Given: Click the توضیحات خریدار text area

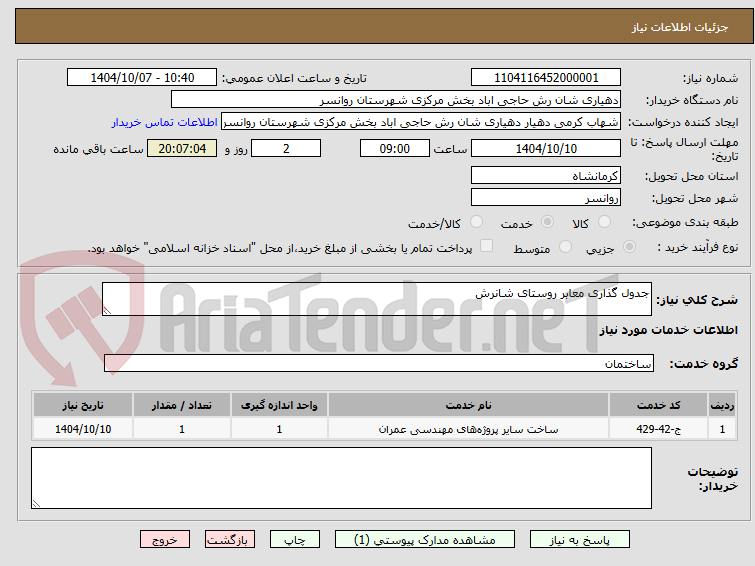Looking at the screenshot, I should pos(341,478).
